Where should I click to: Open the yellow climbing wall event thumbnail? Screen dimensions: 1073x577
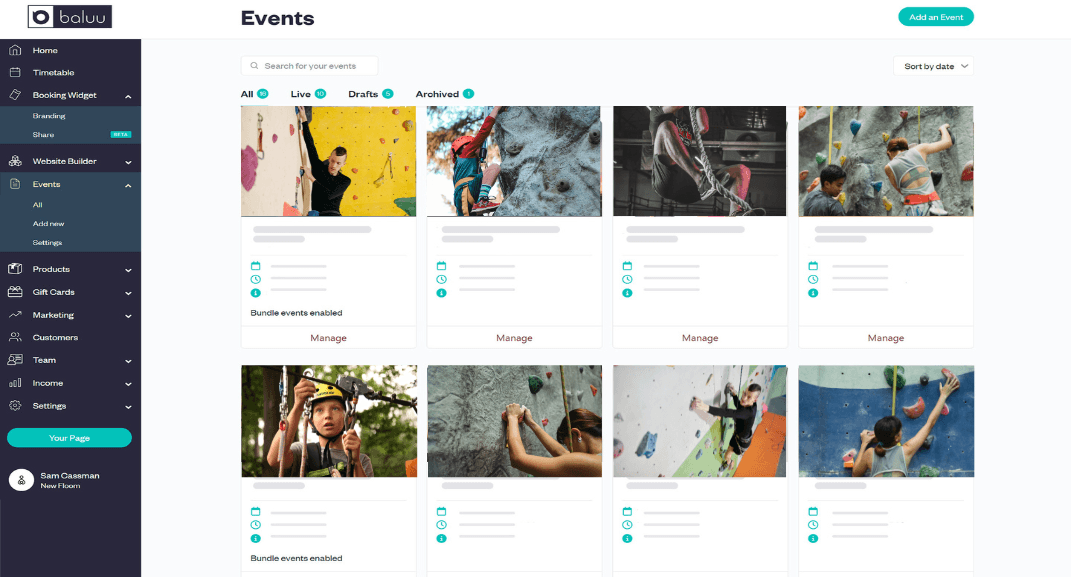[328, 161]
